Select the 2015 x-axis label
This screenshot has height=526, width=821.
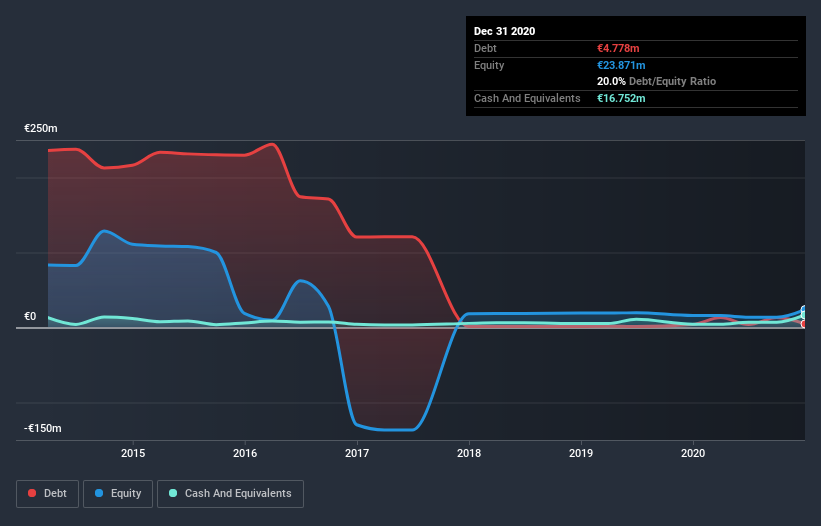coord(133,453)
